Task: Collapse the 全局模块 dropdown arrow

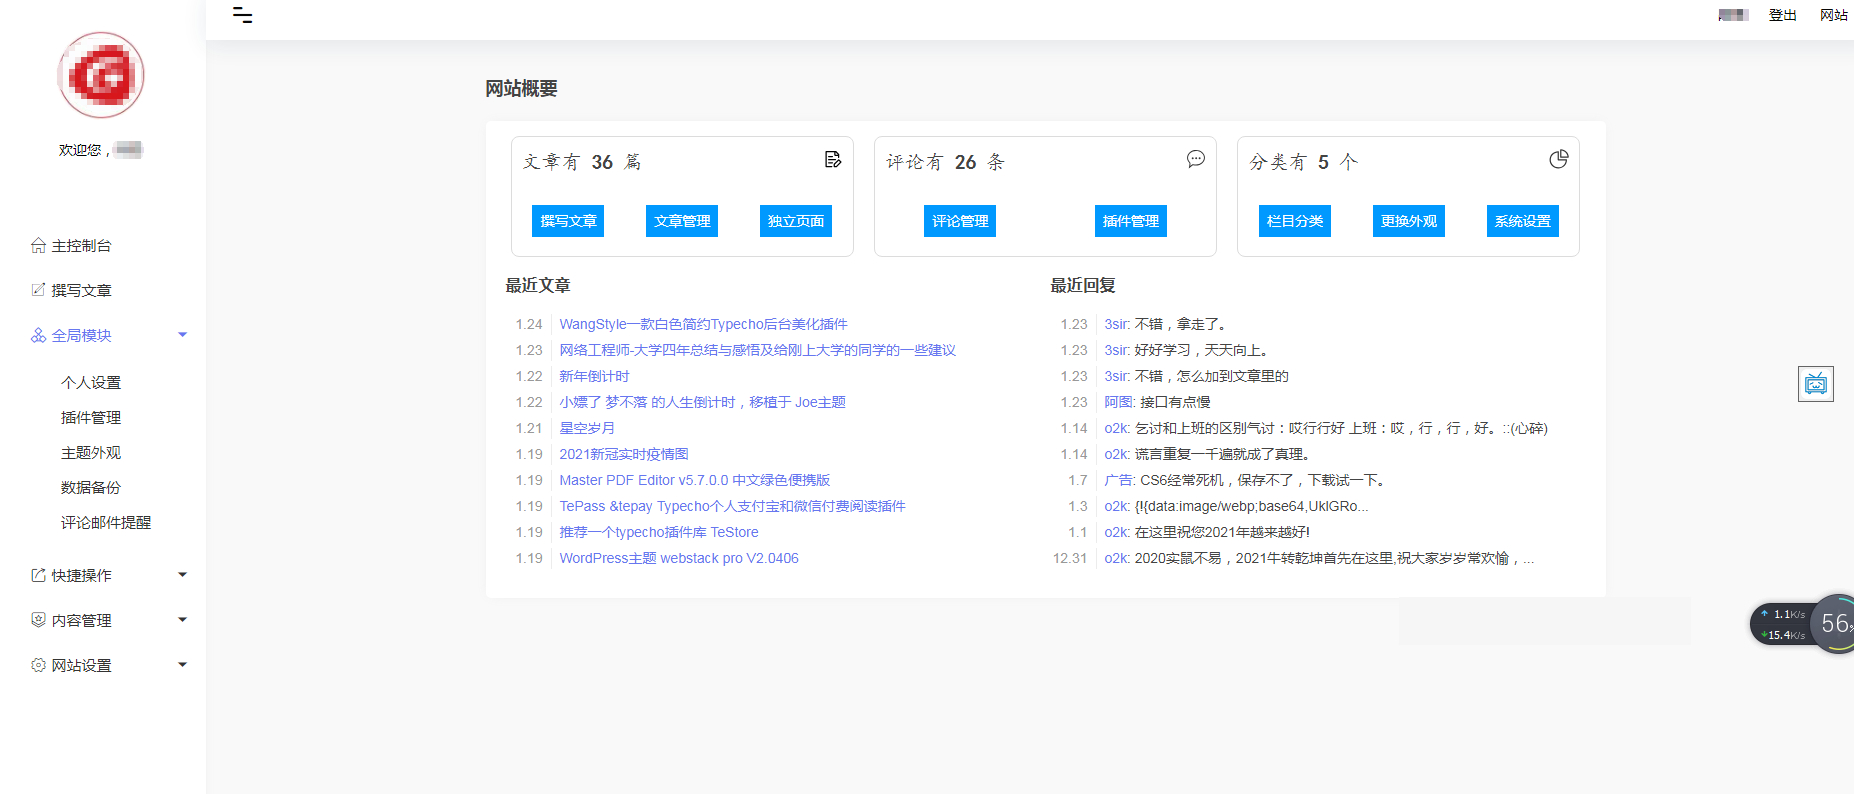Action: (x=182, y=335)
